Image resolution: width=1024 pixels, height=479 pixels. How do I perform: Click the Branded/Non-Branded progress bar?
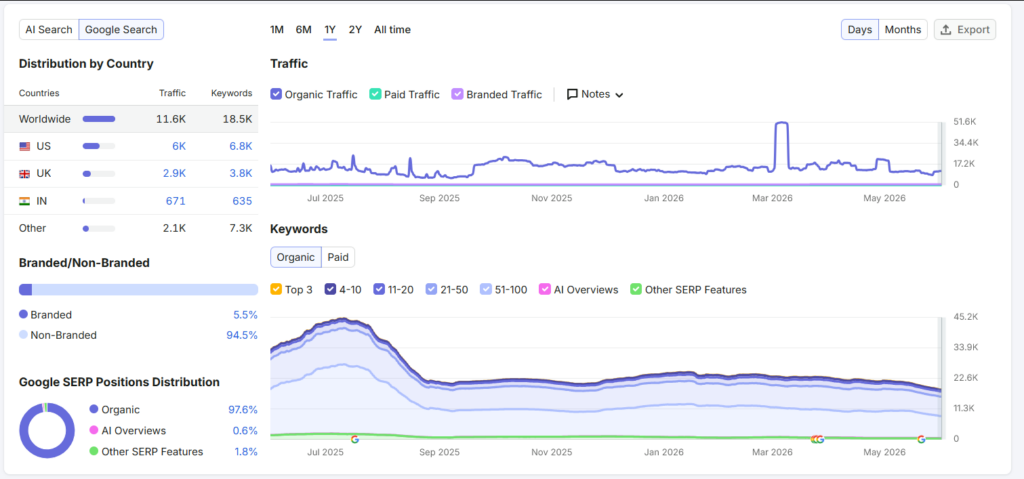tap(138, 289)
